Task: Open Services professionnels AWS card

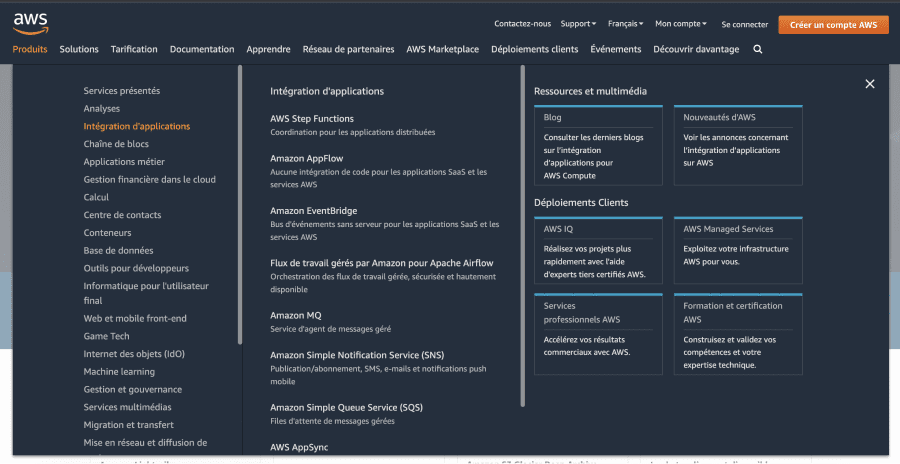Action: (598, 334)
